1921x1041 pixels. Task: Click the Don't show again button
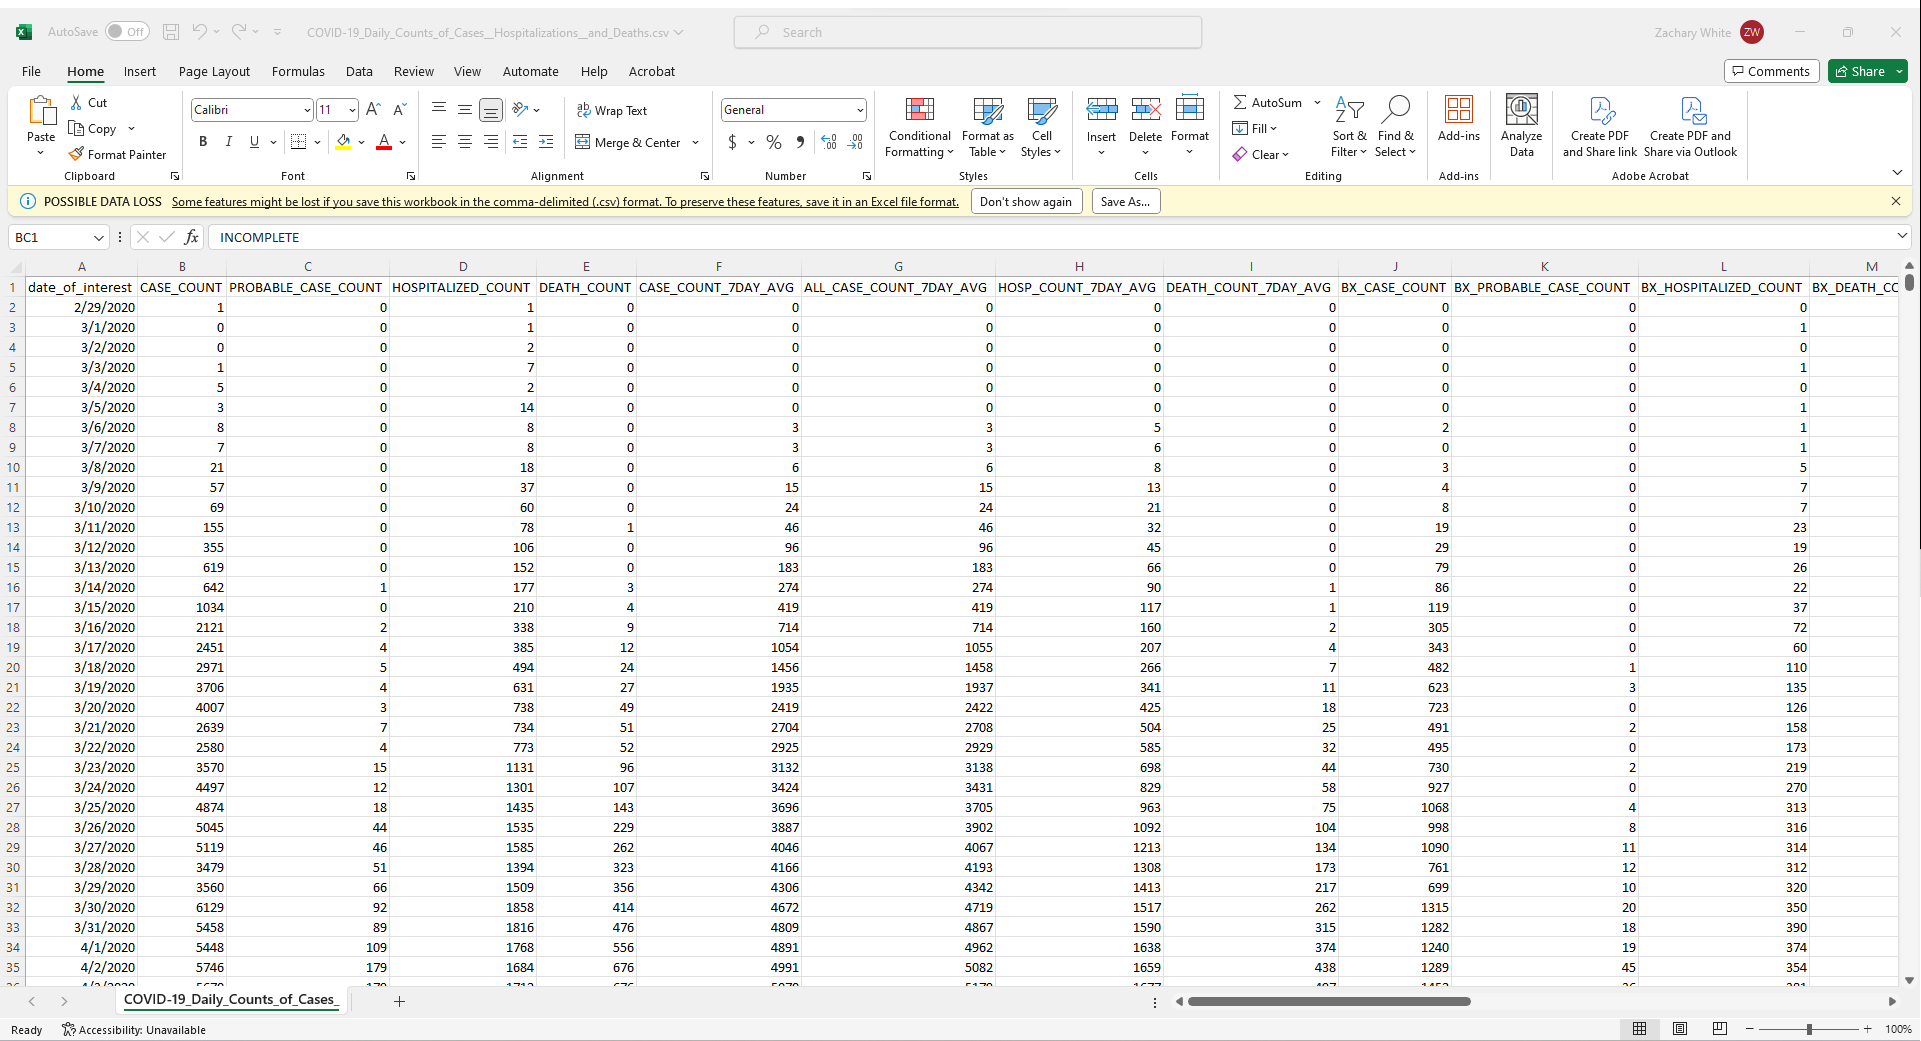(x=1026, y=201)
